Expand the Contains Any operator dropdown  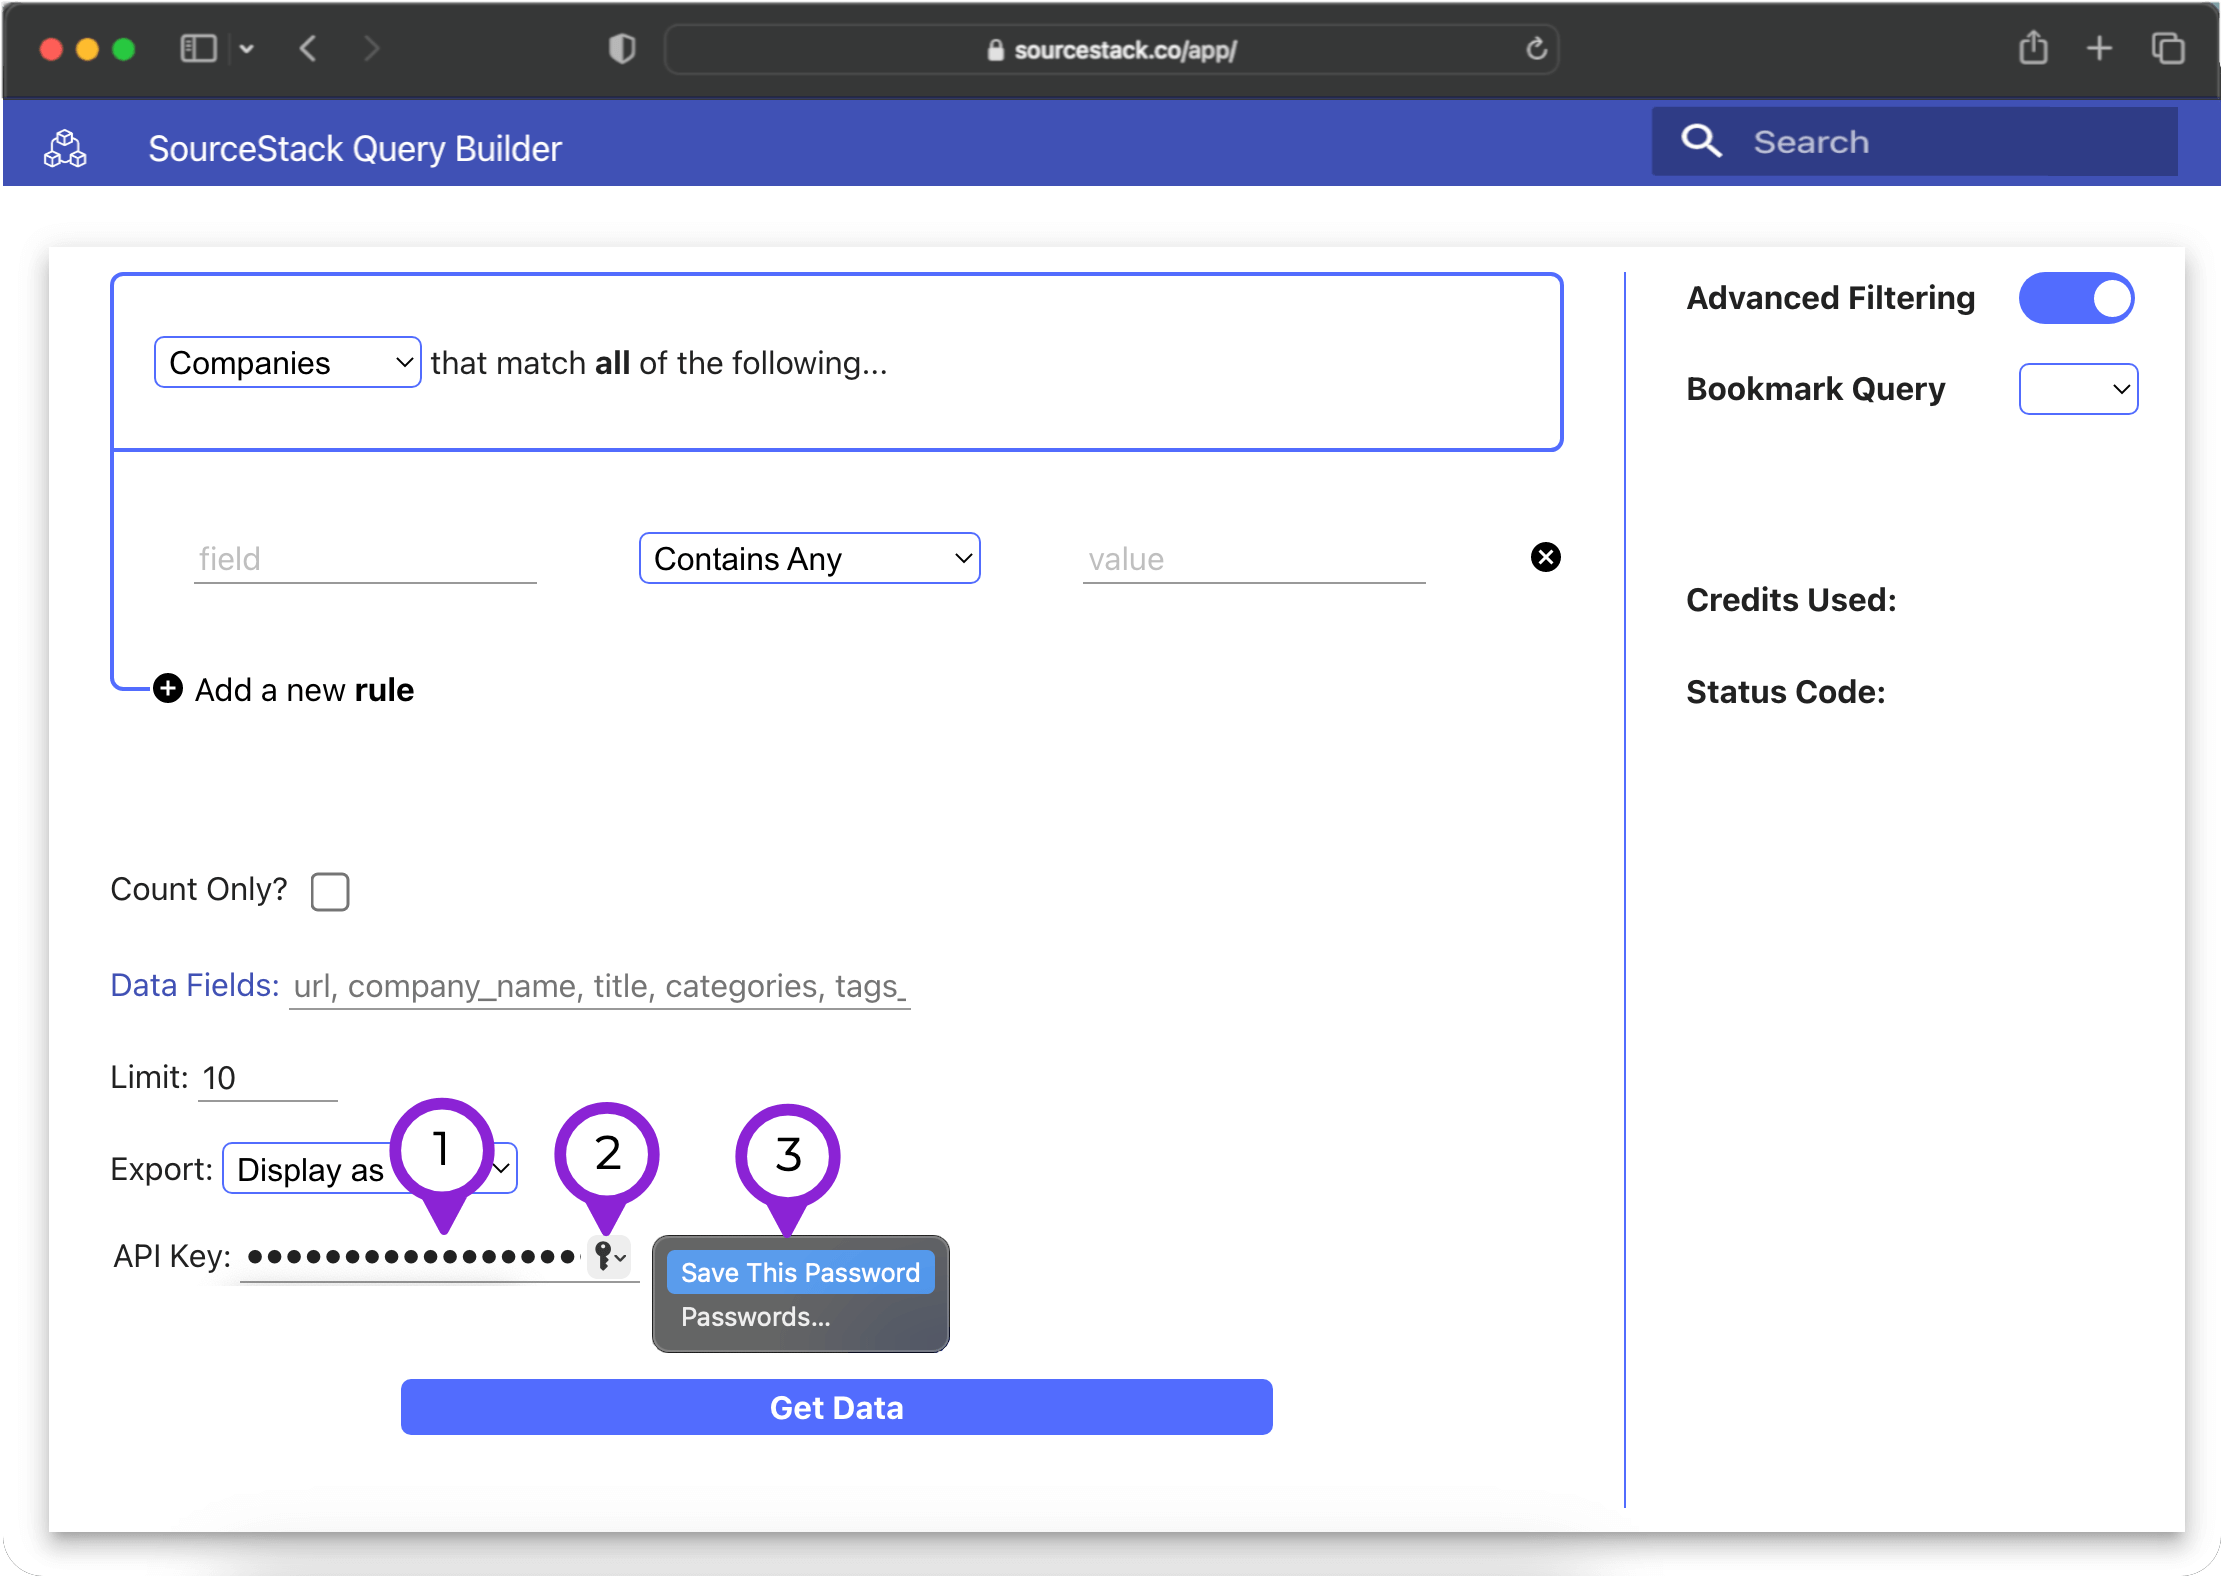[809, 558]
